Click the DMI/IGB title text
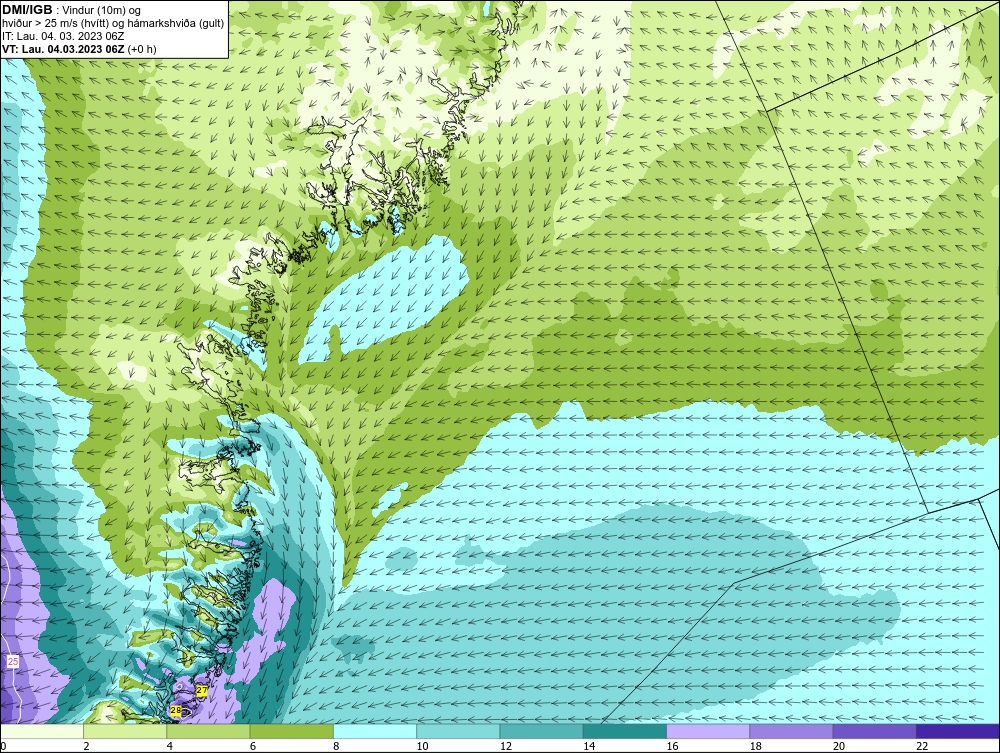The image size is (1000, 753). [x=28, y=10]
